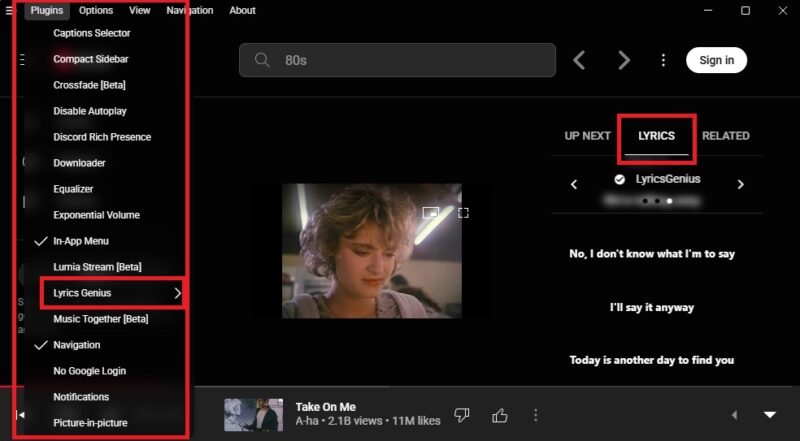Collapse the player page with down arrow
Viewport: 800px width, 441px height.
pos(770,415)
